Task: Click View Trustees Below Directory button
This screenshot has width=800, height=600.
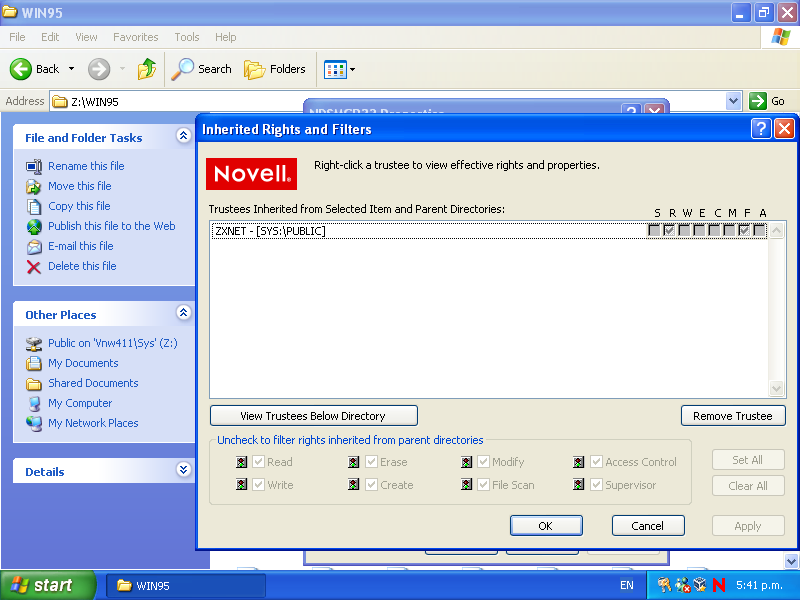Action: pyautogui.click(x=313, y=416)
